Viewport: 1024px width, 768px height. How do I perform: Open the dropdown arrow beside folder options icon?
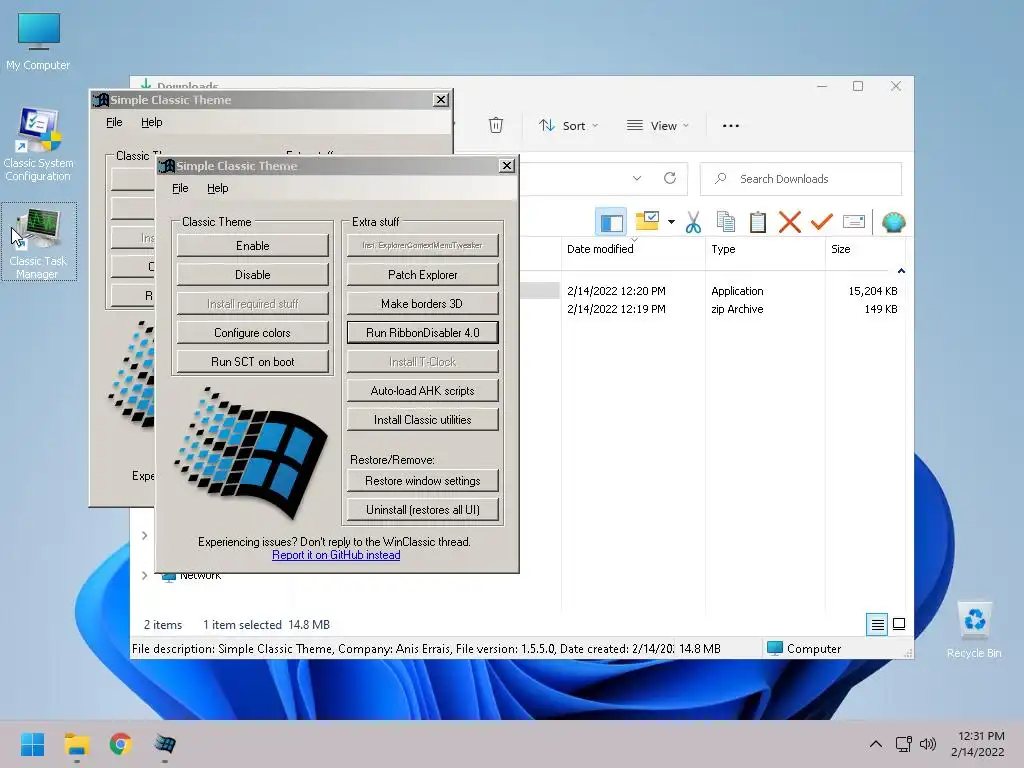671,222
